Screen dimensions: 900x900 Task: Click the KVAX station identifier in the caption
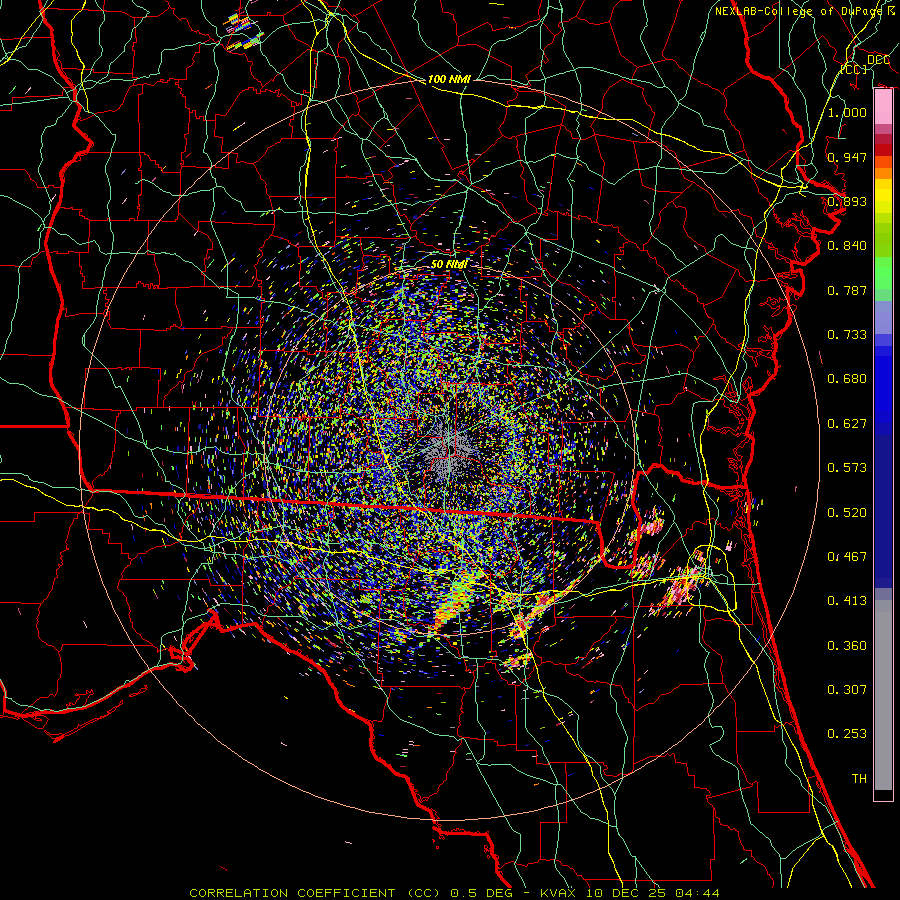558,893
